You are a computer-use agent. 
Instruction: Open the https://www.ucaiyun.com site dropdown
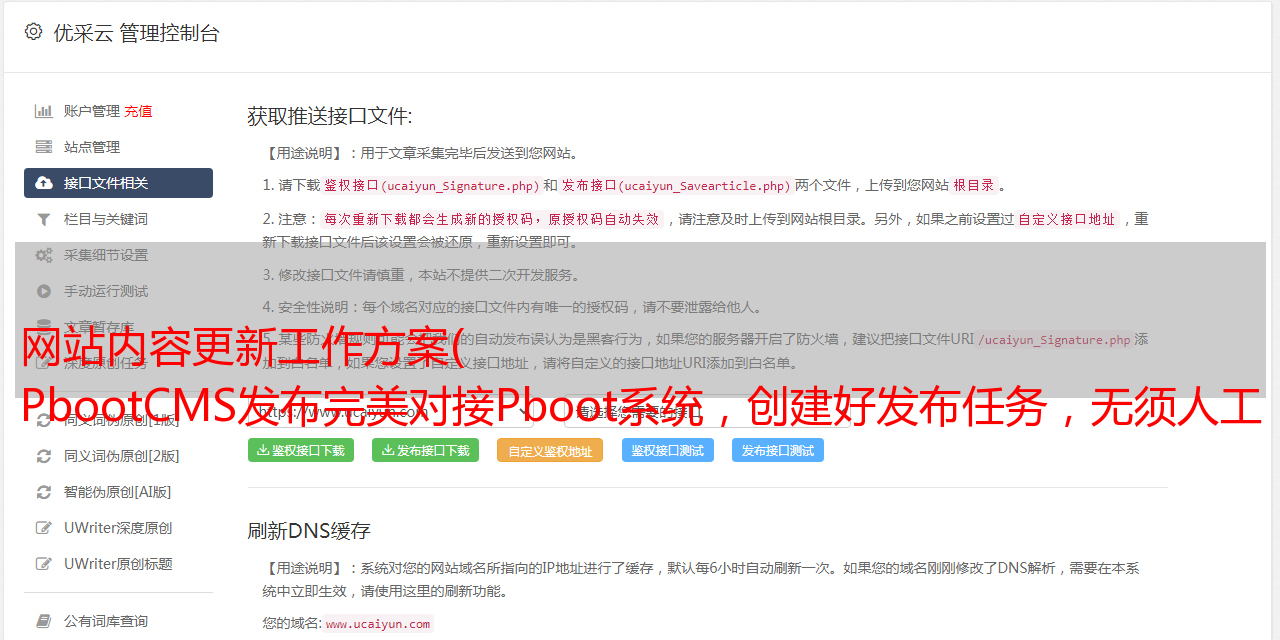(x=390, y=411)
